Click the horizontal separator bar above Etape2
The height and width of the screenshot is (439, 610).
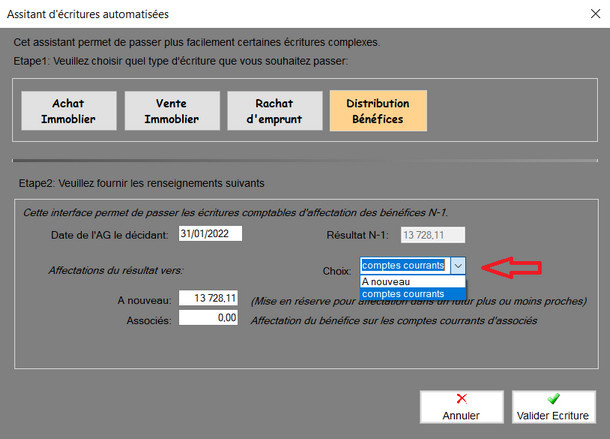[304, 159]
